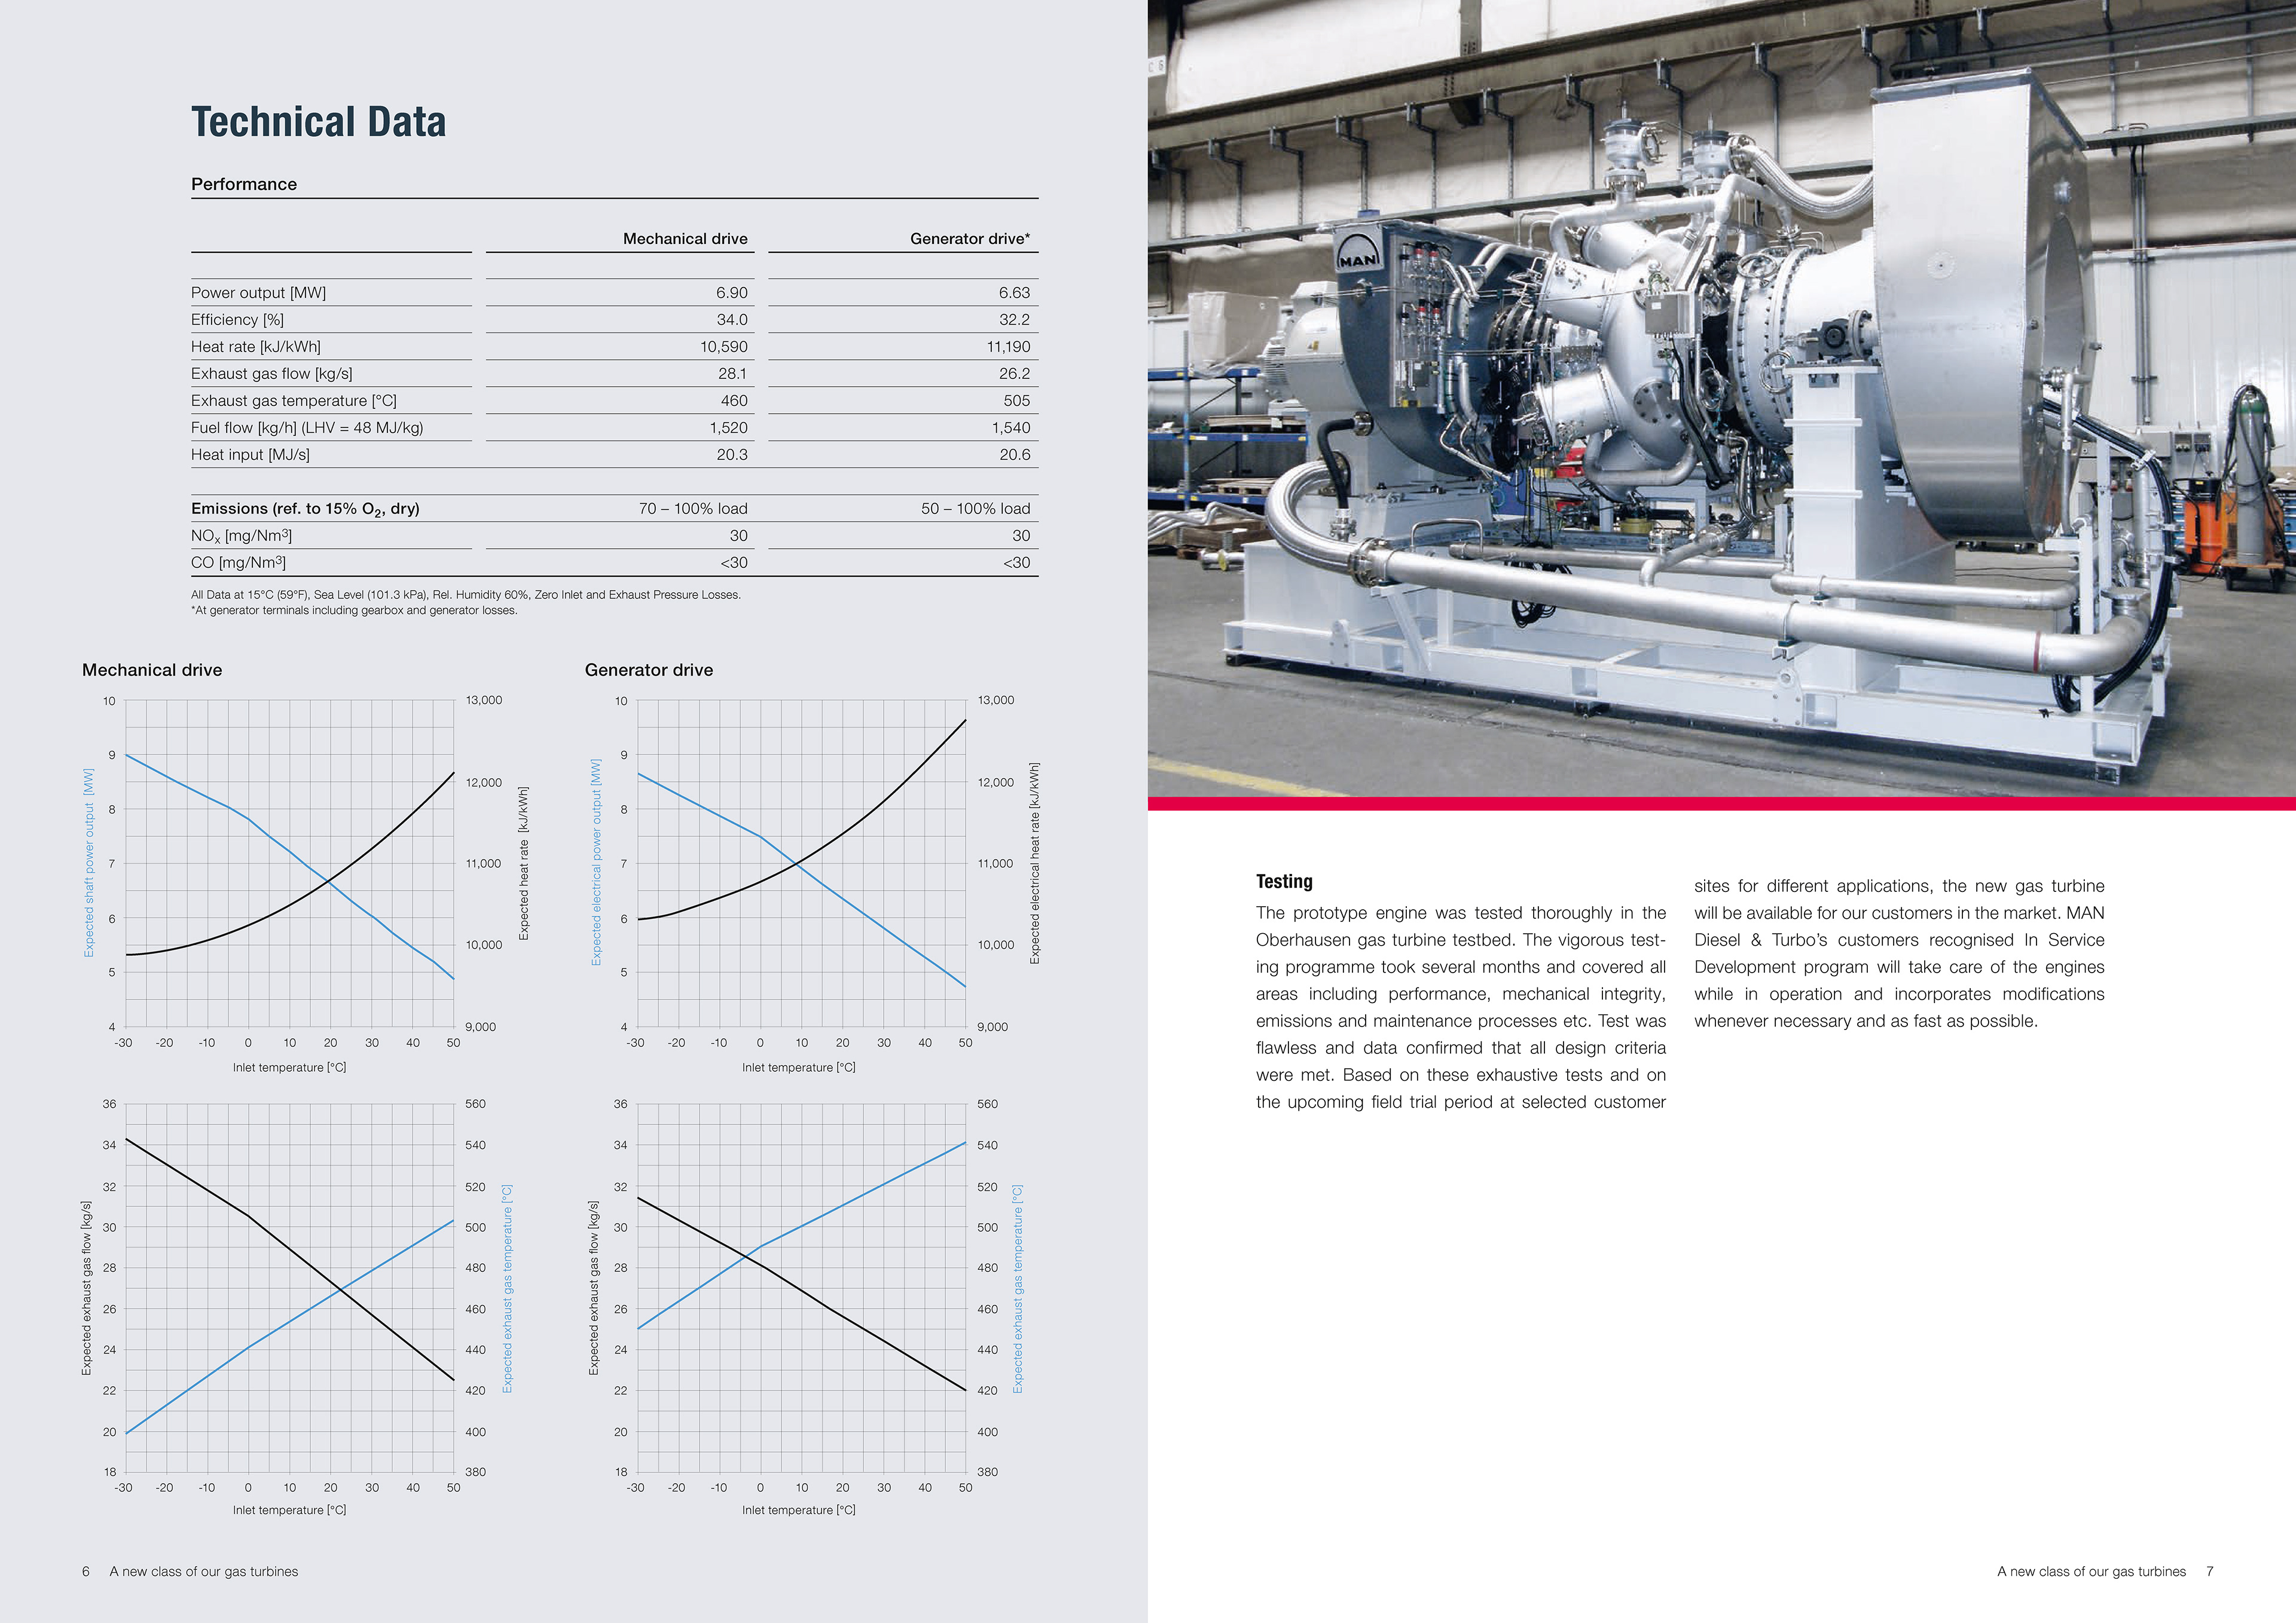Click 'Expected electrical power output [MW]' axis label

(597, 862)
